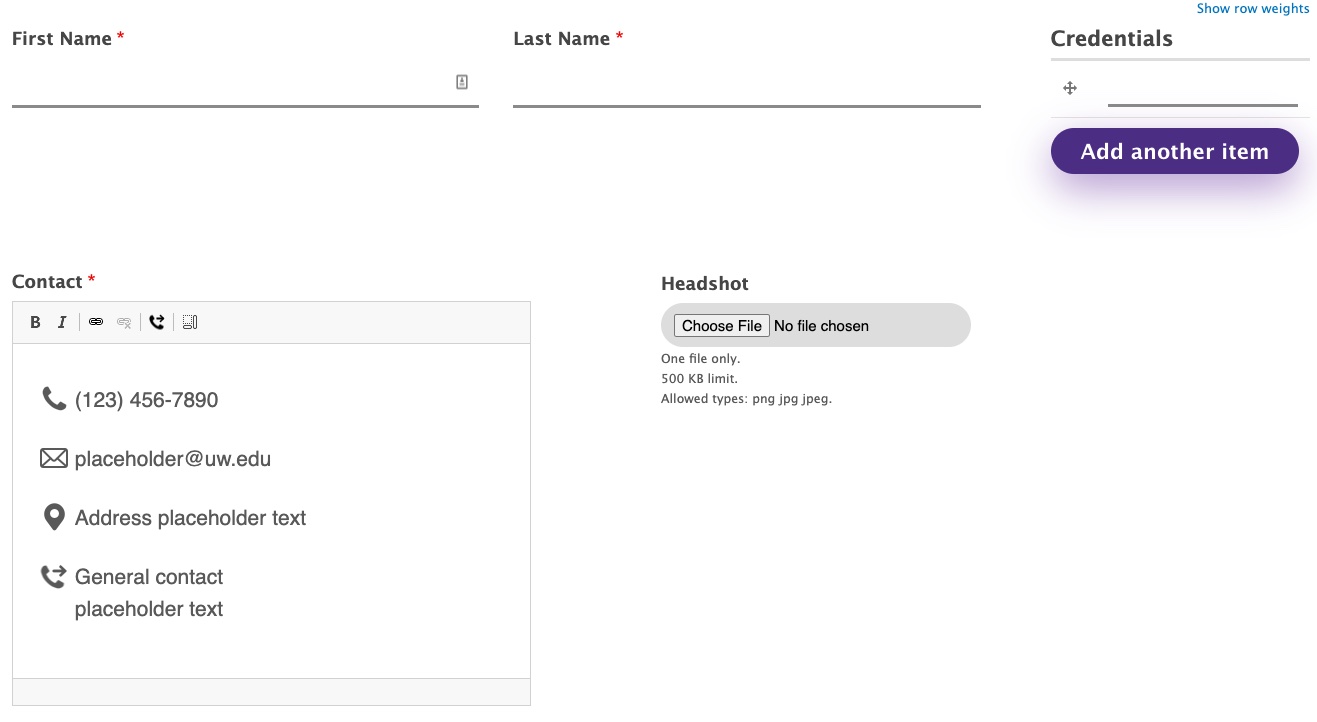Click the unlink icon in the editor toolbar
Viewport: 1317px width, 722px height.
[x=124, y=322]
